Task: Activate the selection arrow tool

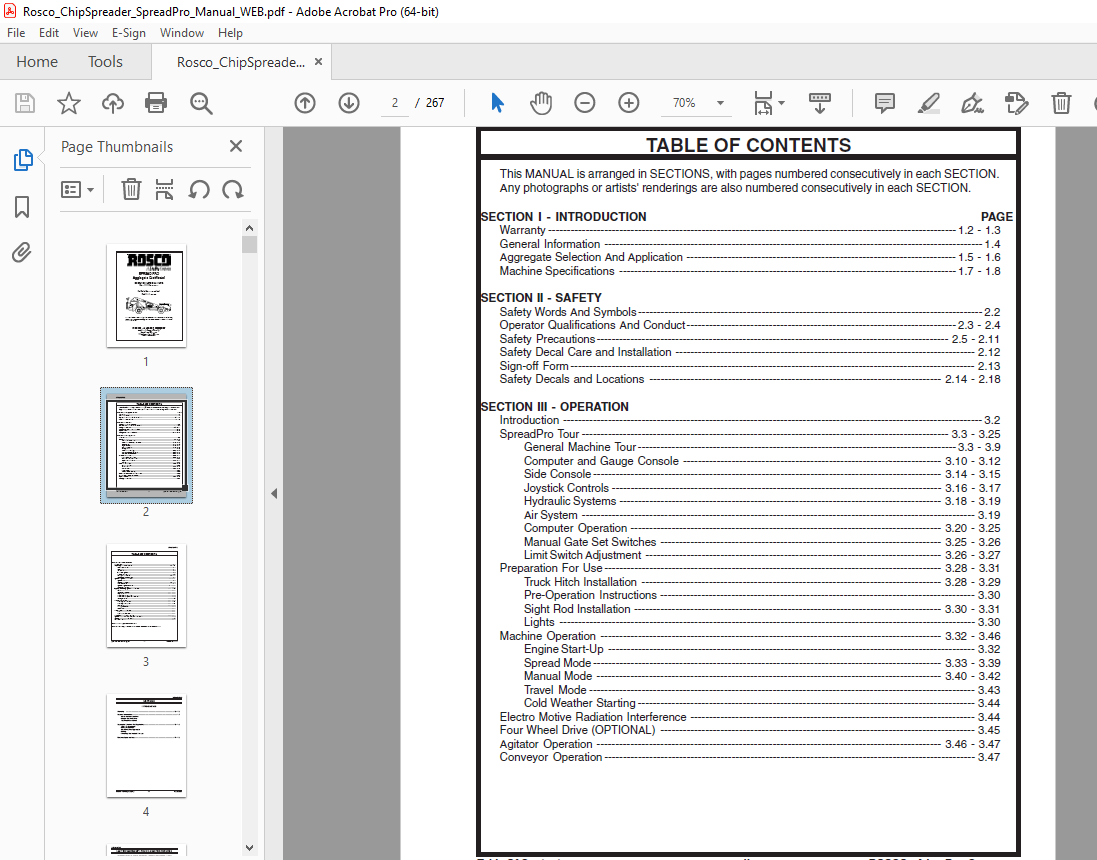Action: click(x=497, y=103)
